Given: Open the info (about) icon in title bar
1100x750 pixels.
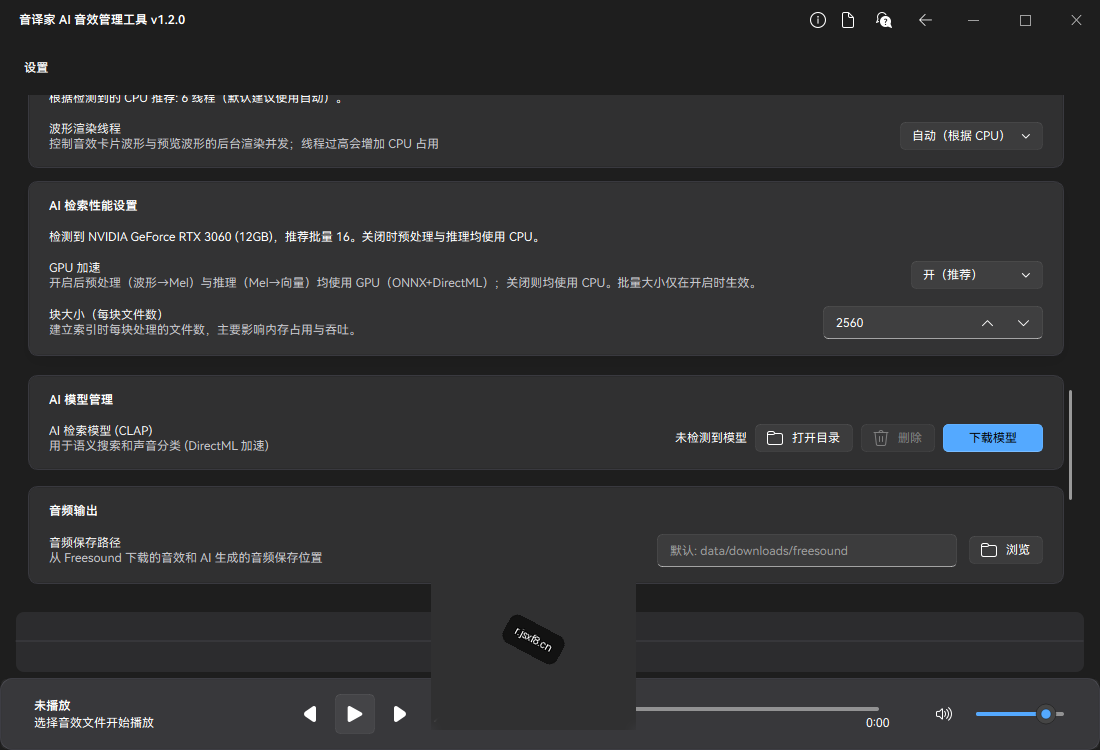Looking at the screenshot, I should point(817,20).
